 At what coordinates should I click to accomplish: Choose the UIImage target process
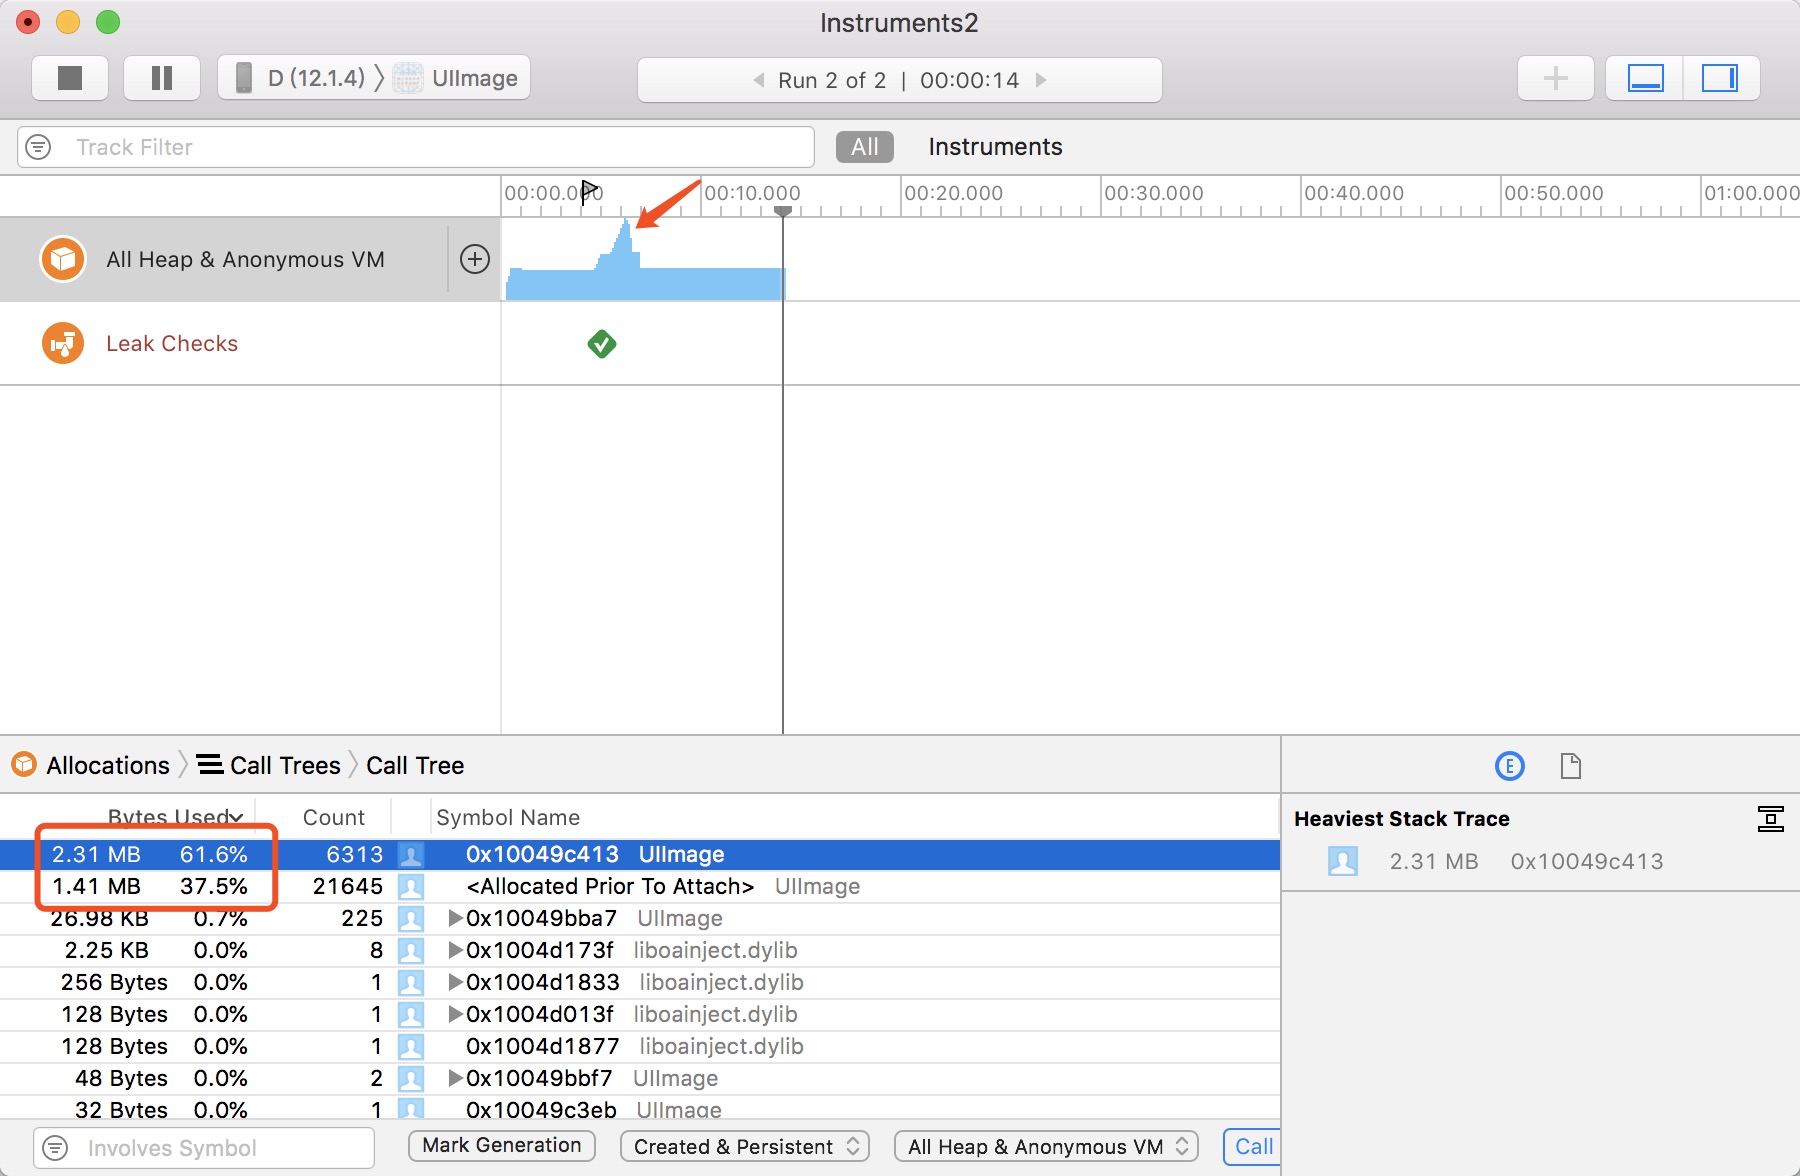pos(458,78)
